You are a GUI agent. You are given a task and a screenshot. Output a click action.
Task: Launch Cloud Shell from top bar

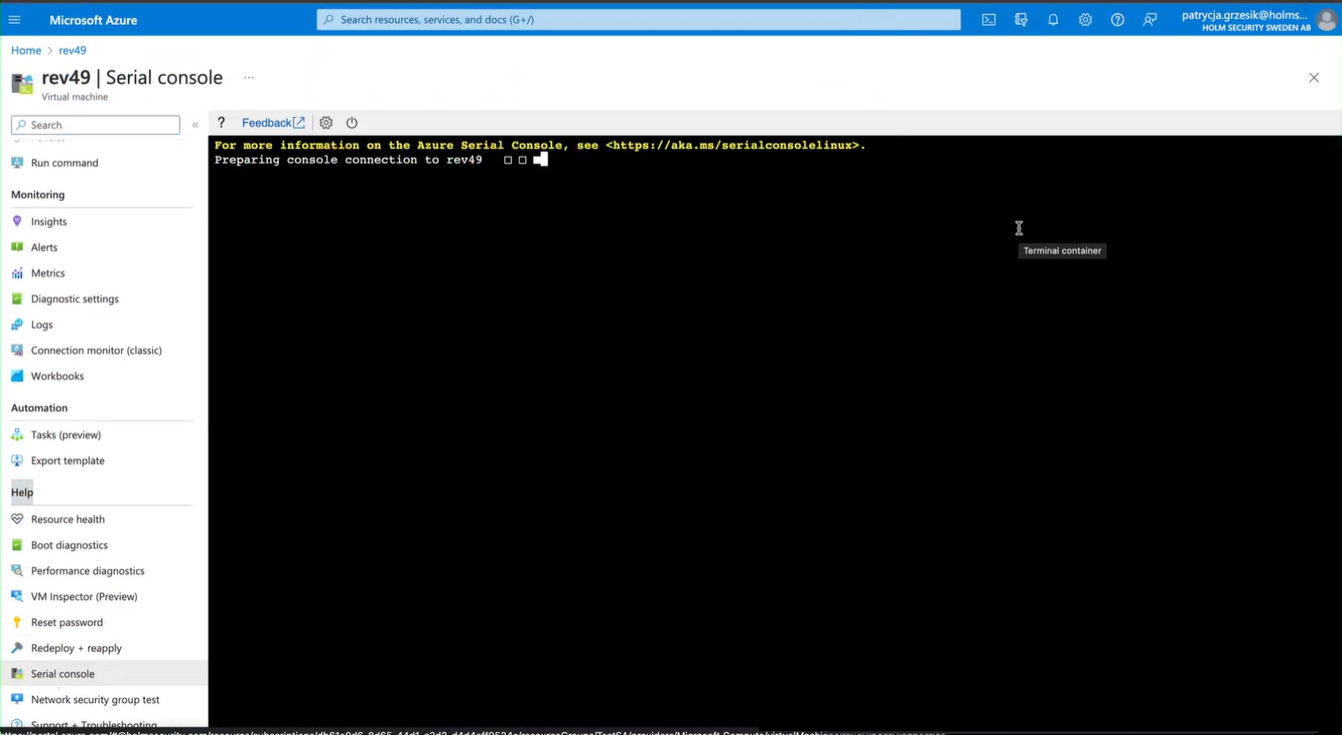coord(988,20)
